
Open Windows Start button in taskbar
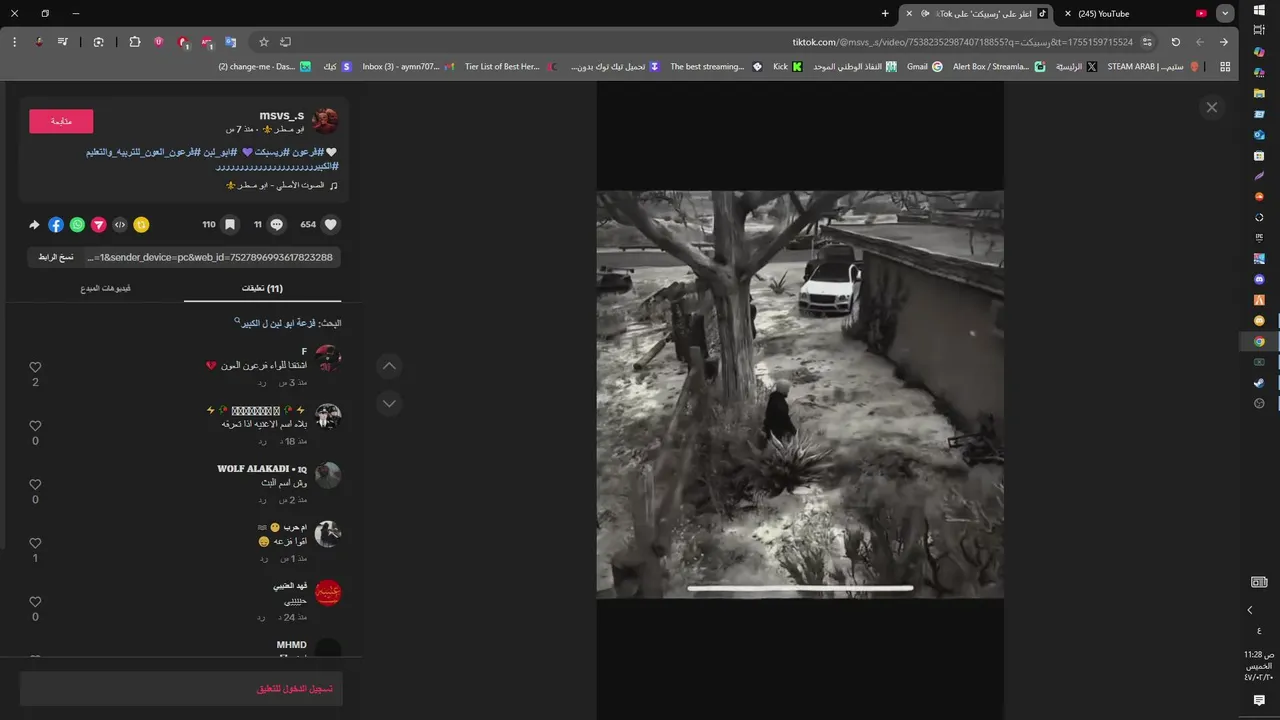[x=1259, y=10]
